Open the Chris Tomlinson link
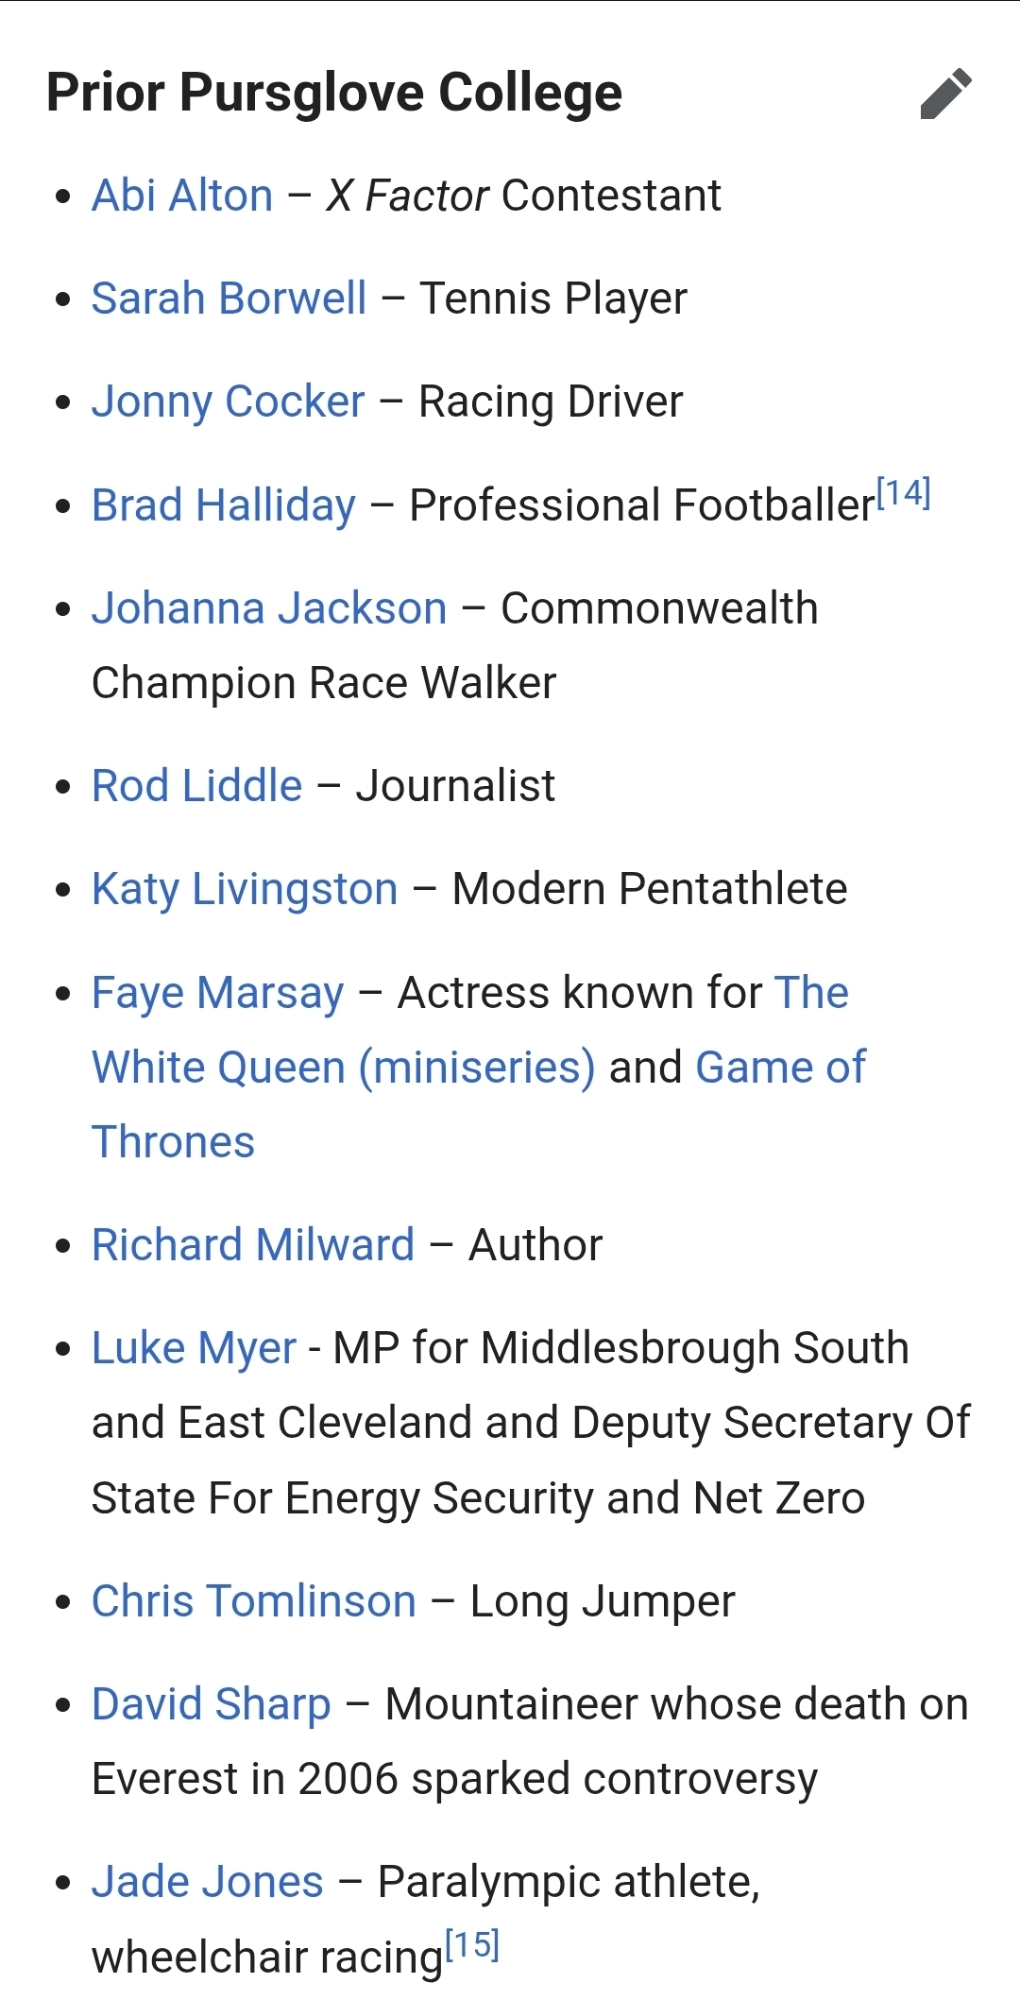 click(254, 1601)
